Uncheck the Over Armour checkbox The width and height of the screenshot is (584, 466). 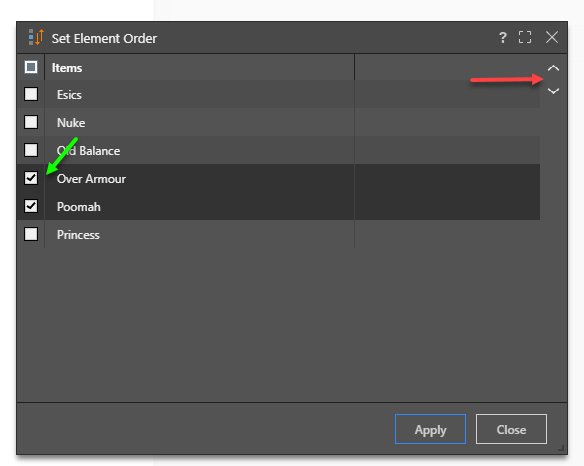coord(31,178)
